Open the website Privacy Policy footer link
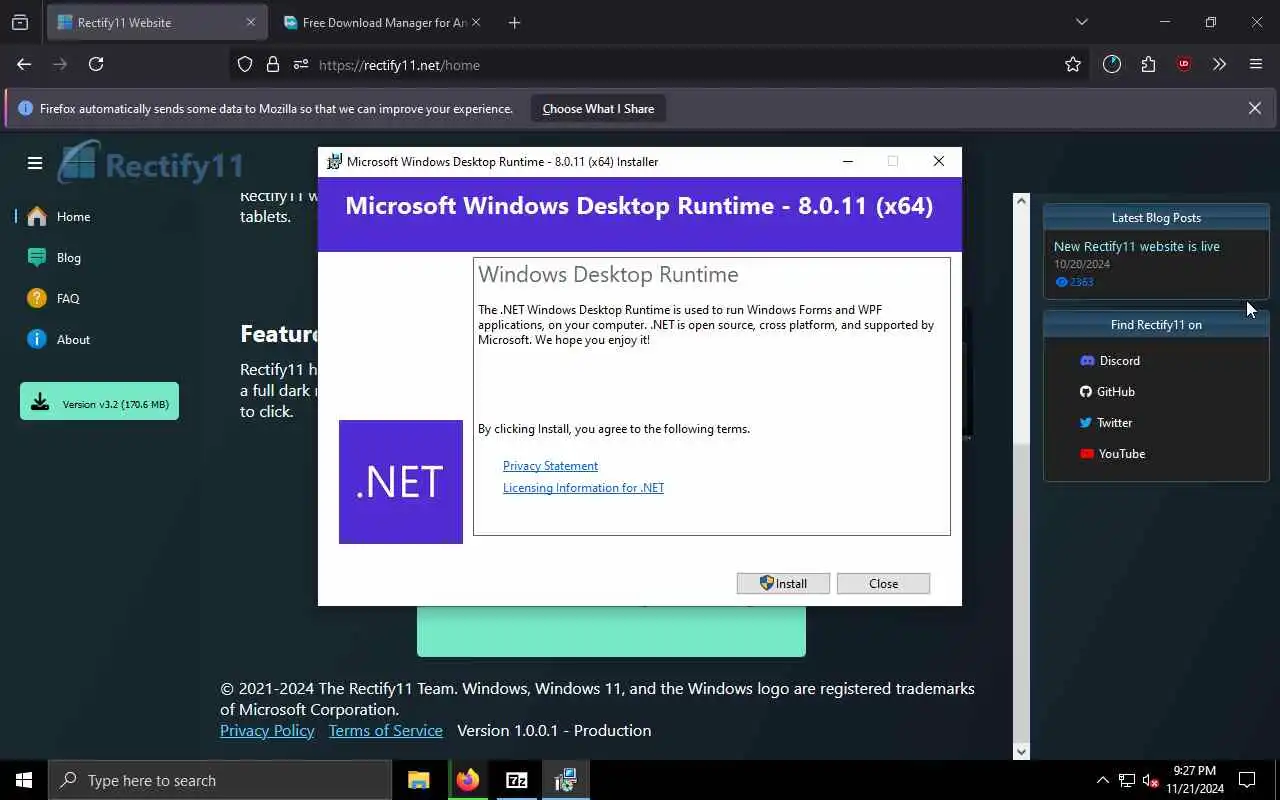 pyautogui.click(x=267, y=731)
